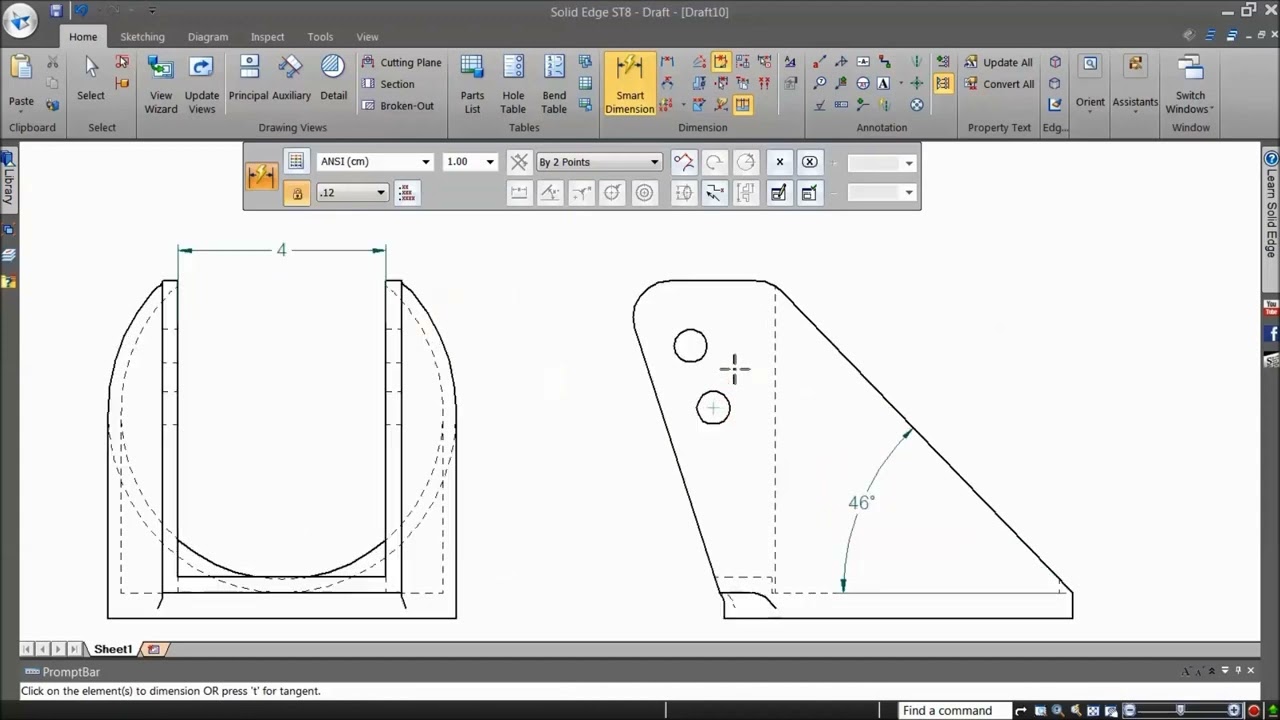This screenshot has height=720, width=1280.
Task: Create a Principal view
Action: point(248,78)
